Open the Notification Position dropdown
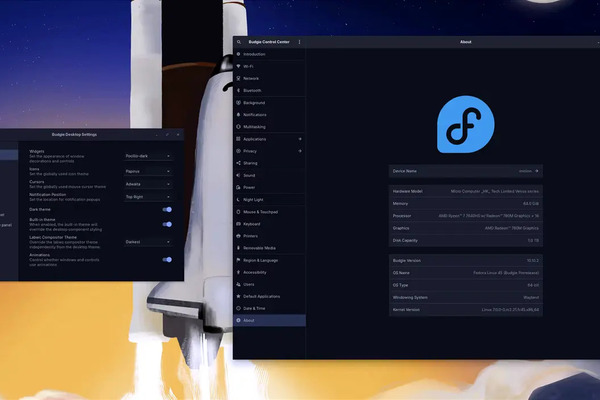 coord(148,197)
